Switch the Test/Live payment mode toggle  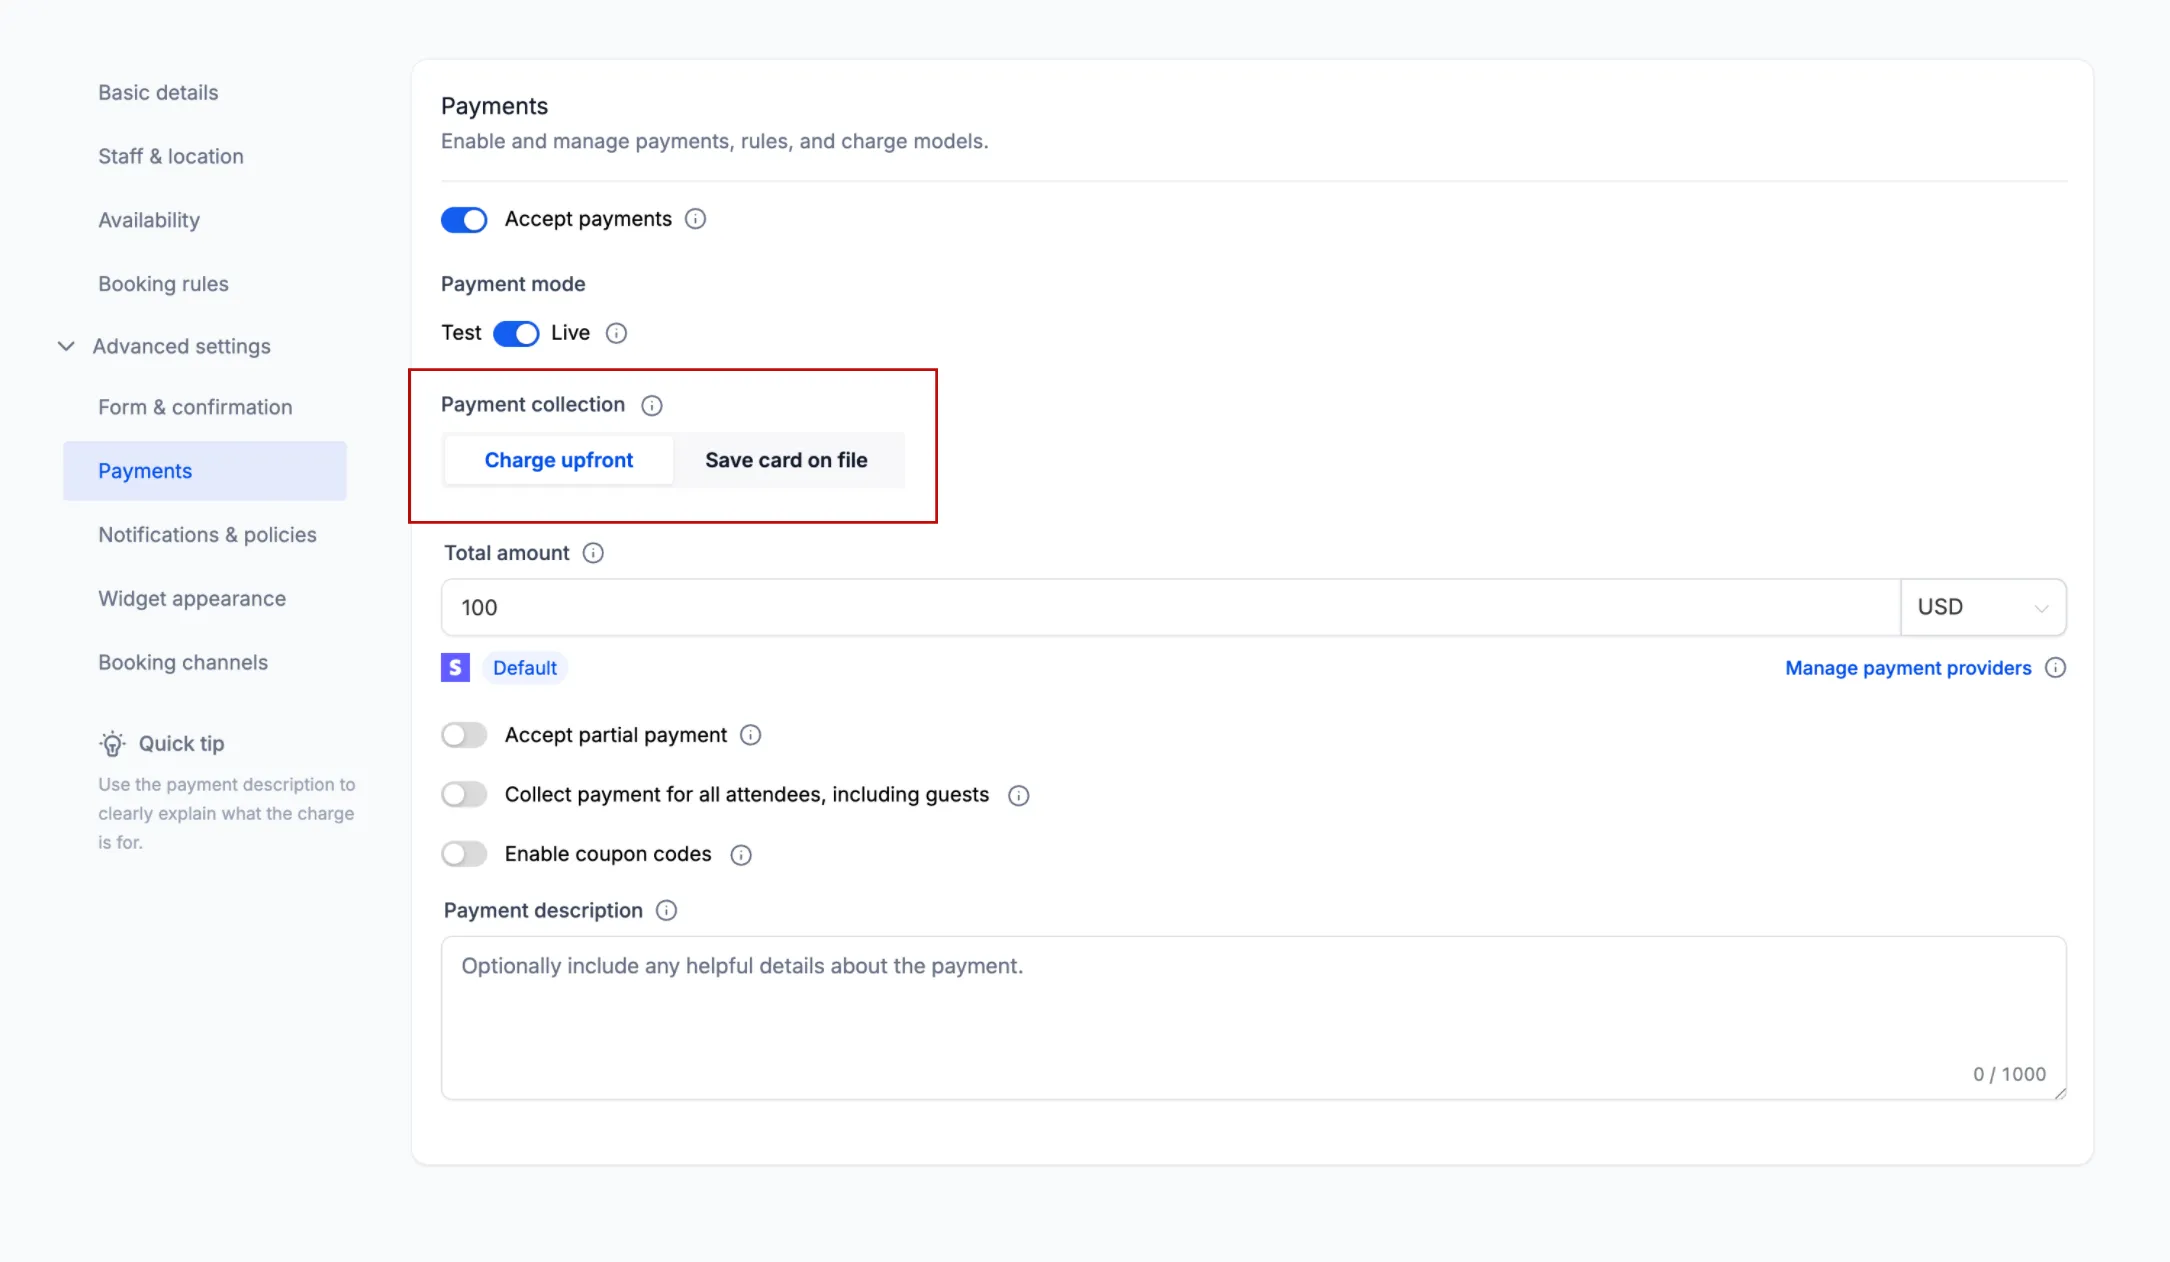tap(516, 333)
